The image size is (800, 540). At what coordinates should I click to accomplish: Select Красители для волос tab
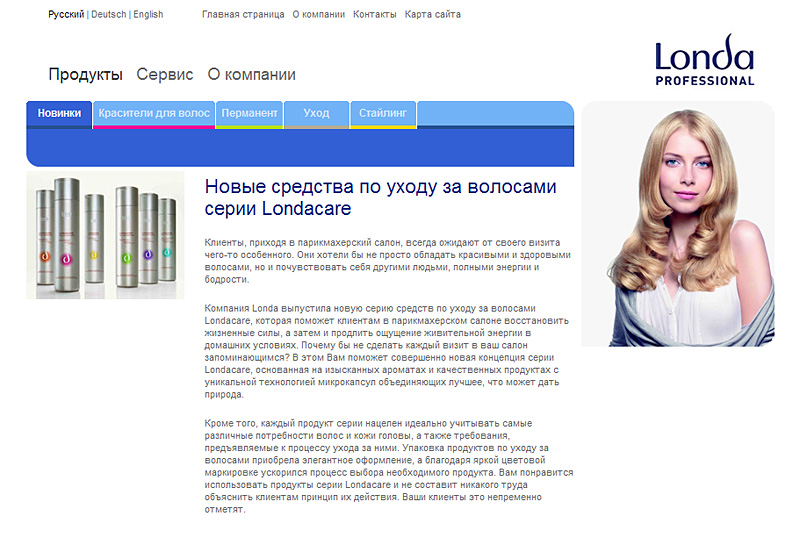[x=154, y=114]
